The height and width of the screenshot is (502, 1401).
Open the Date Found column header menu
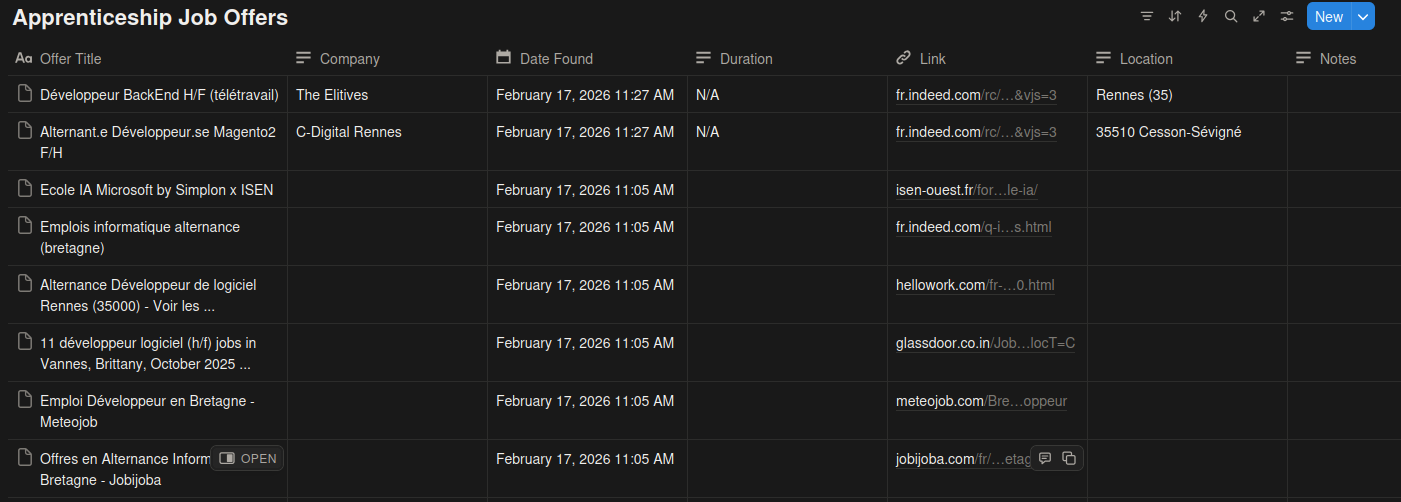(556, 59)
